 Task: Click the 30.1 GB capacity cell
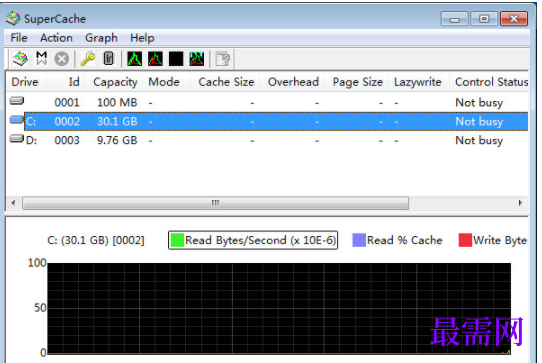coord(117,122)
